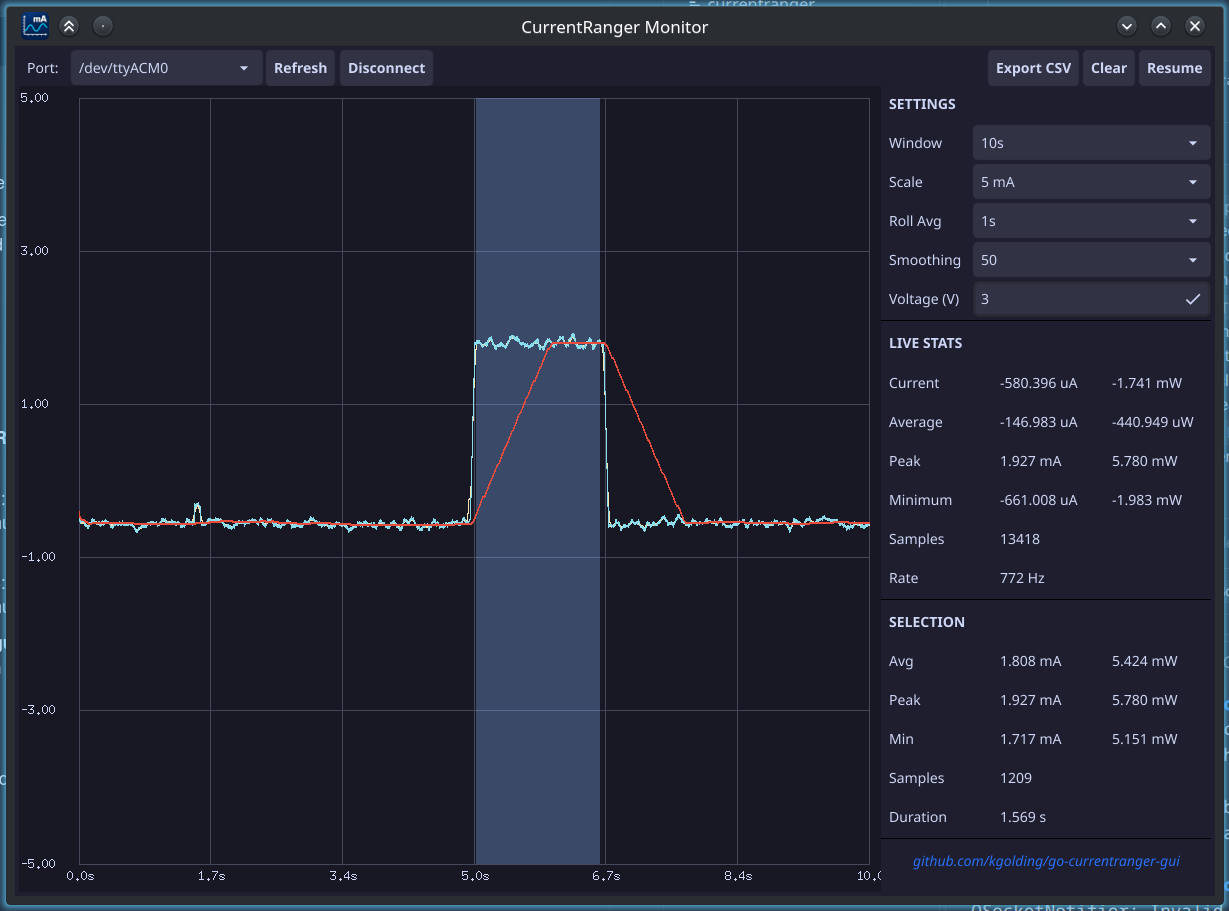
Task: Click the Refresh button
Action: 300,68
